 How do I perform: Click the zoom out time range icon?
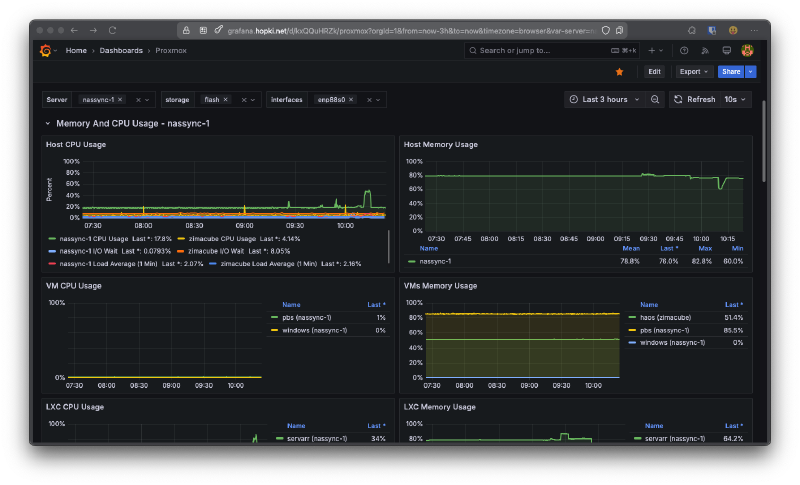coord(655,100)
